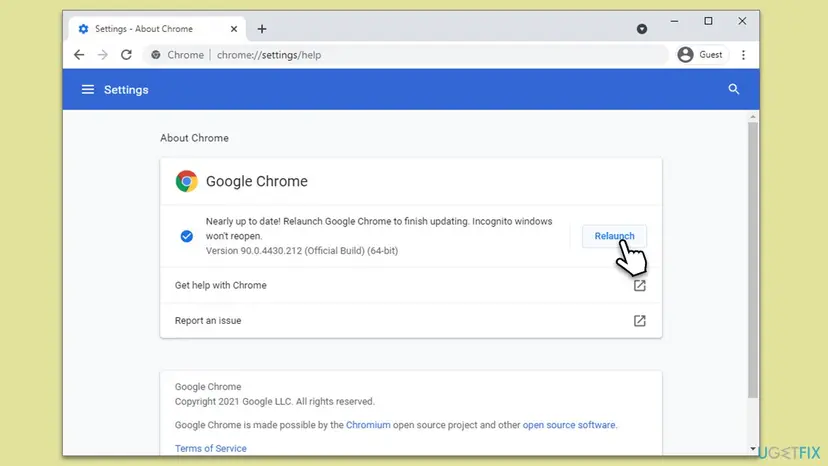Reload the page

coord(126,55)
